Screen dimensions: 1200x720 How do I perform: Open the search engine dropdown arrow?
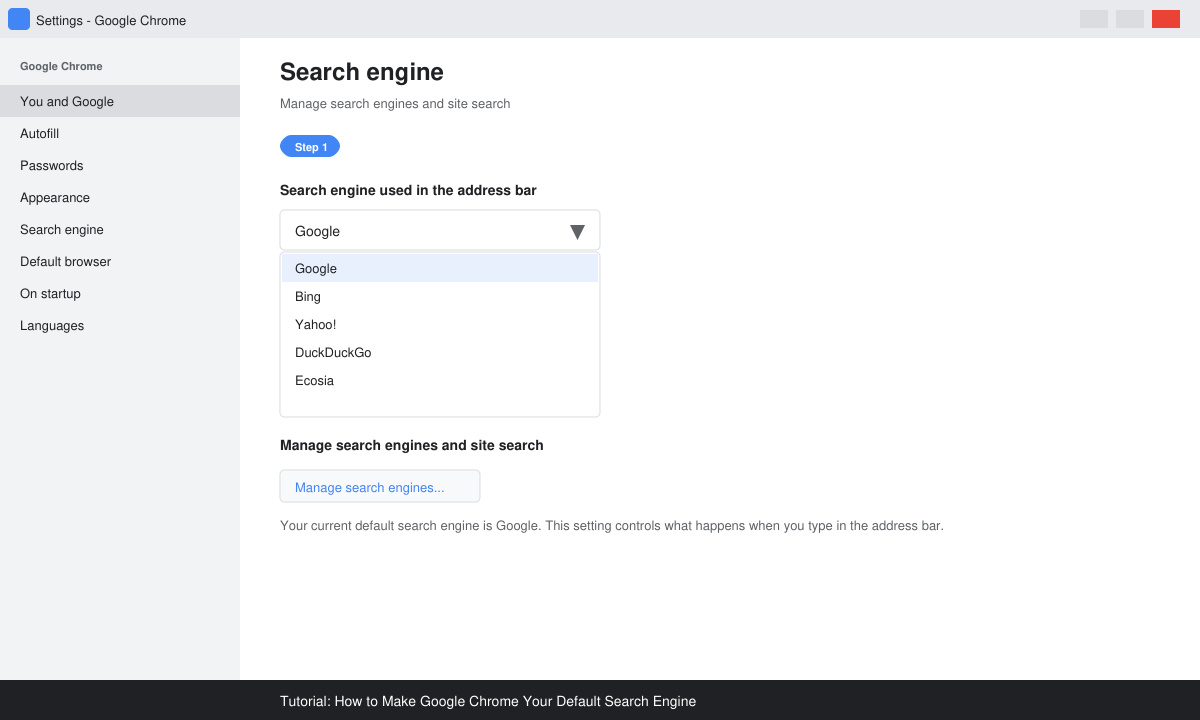[x=577, y=231]
